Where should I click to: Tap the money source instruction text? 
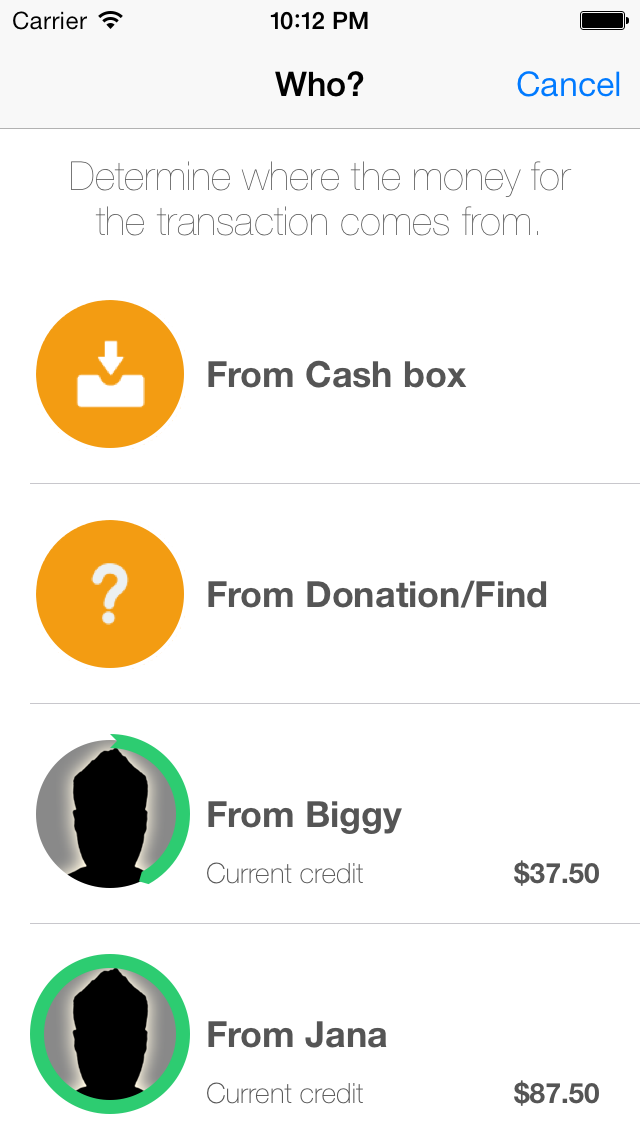[320, 199]
